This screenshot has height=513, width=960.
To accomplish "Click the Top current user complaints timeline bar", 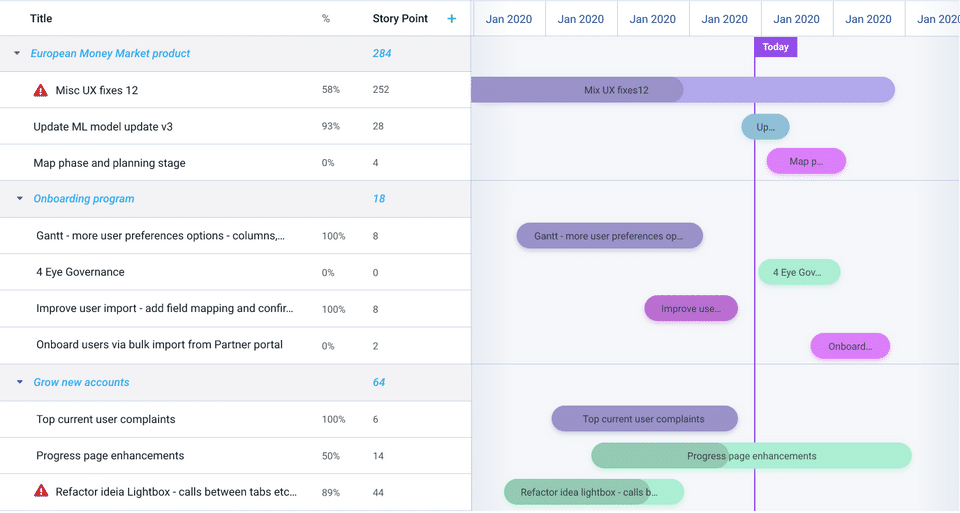I will [644, 419].
